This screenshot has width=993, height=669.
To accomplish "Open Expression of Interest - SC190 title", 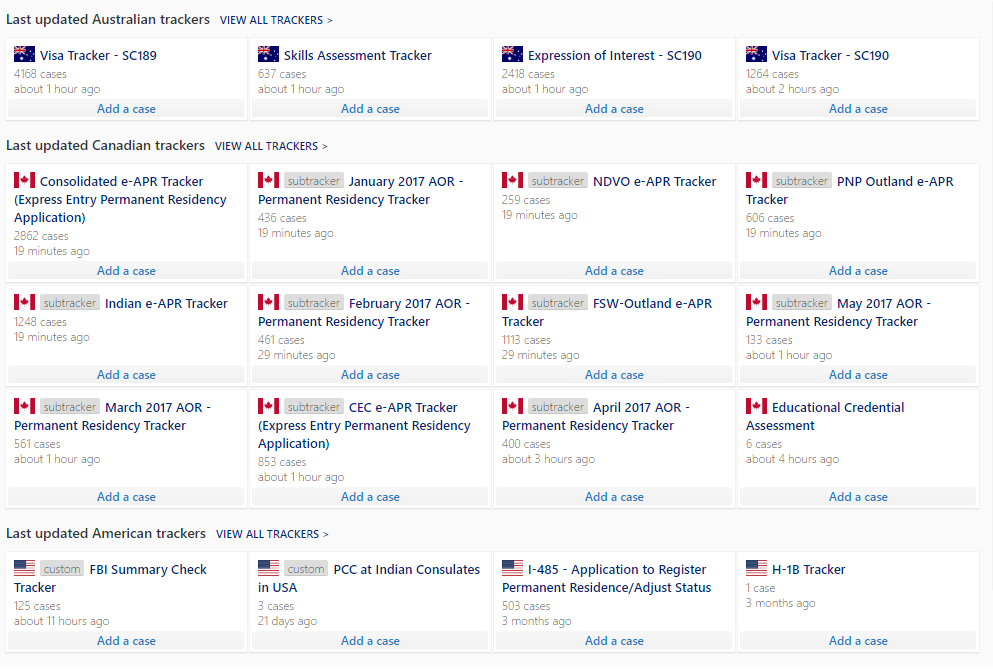I will pos(615,56).
